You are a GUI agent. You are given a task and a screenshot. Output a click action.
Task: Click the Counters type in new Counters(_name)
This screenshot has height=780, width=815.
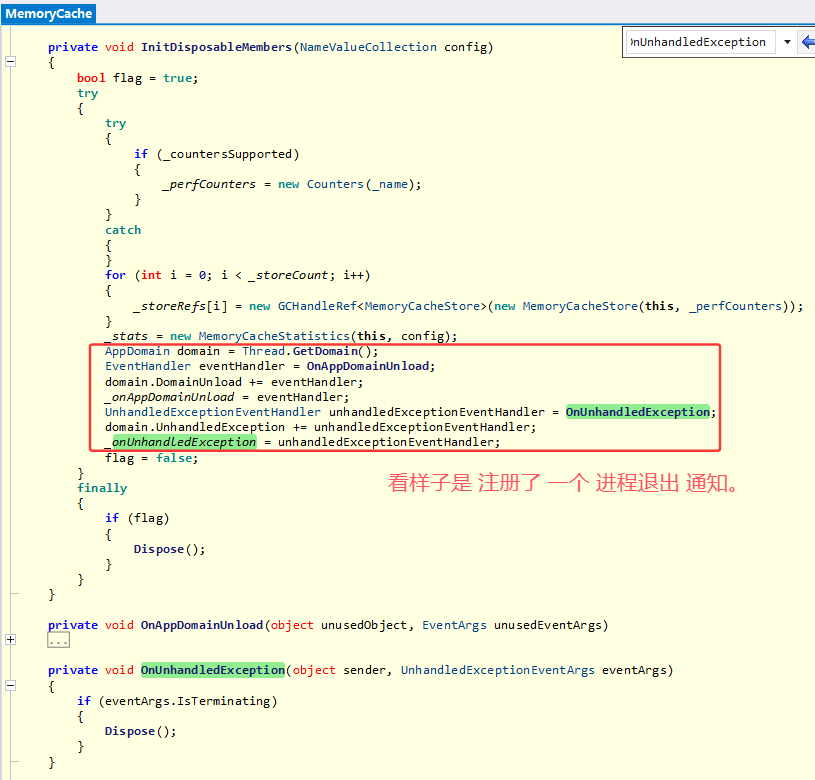[x=335, y=184]
